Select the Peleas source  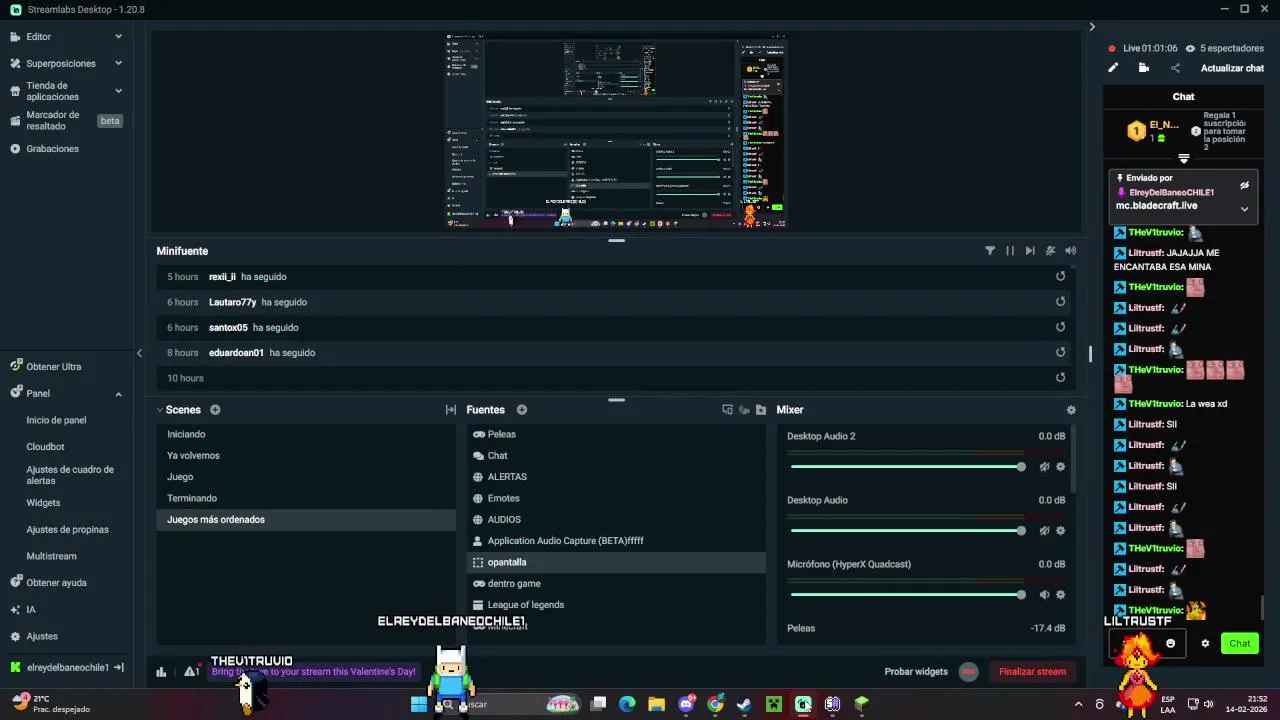pos(616,434)
